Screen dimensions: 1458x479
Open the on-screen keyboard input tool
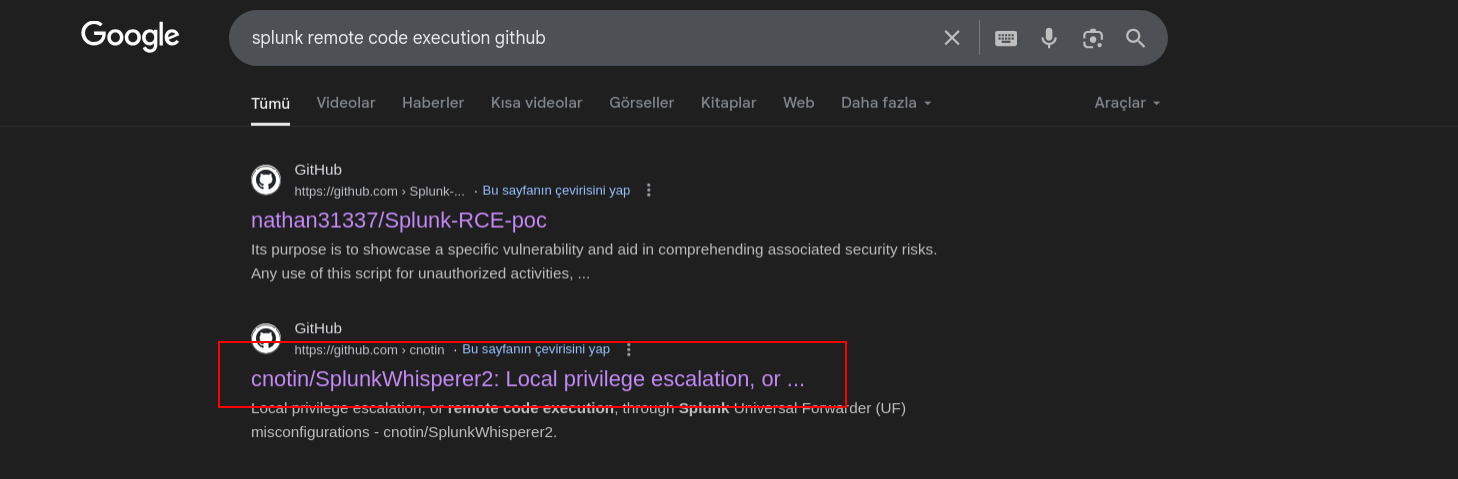1006,38
